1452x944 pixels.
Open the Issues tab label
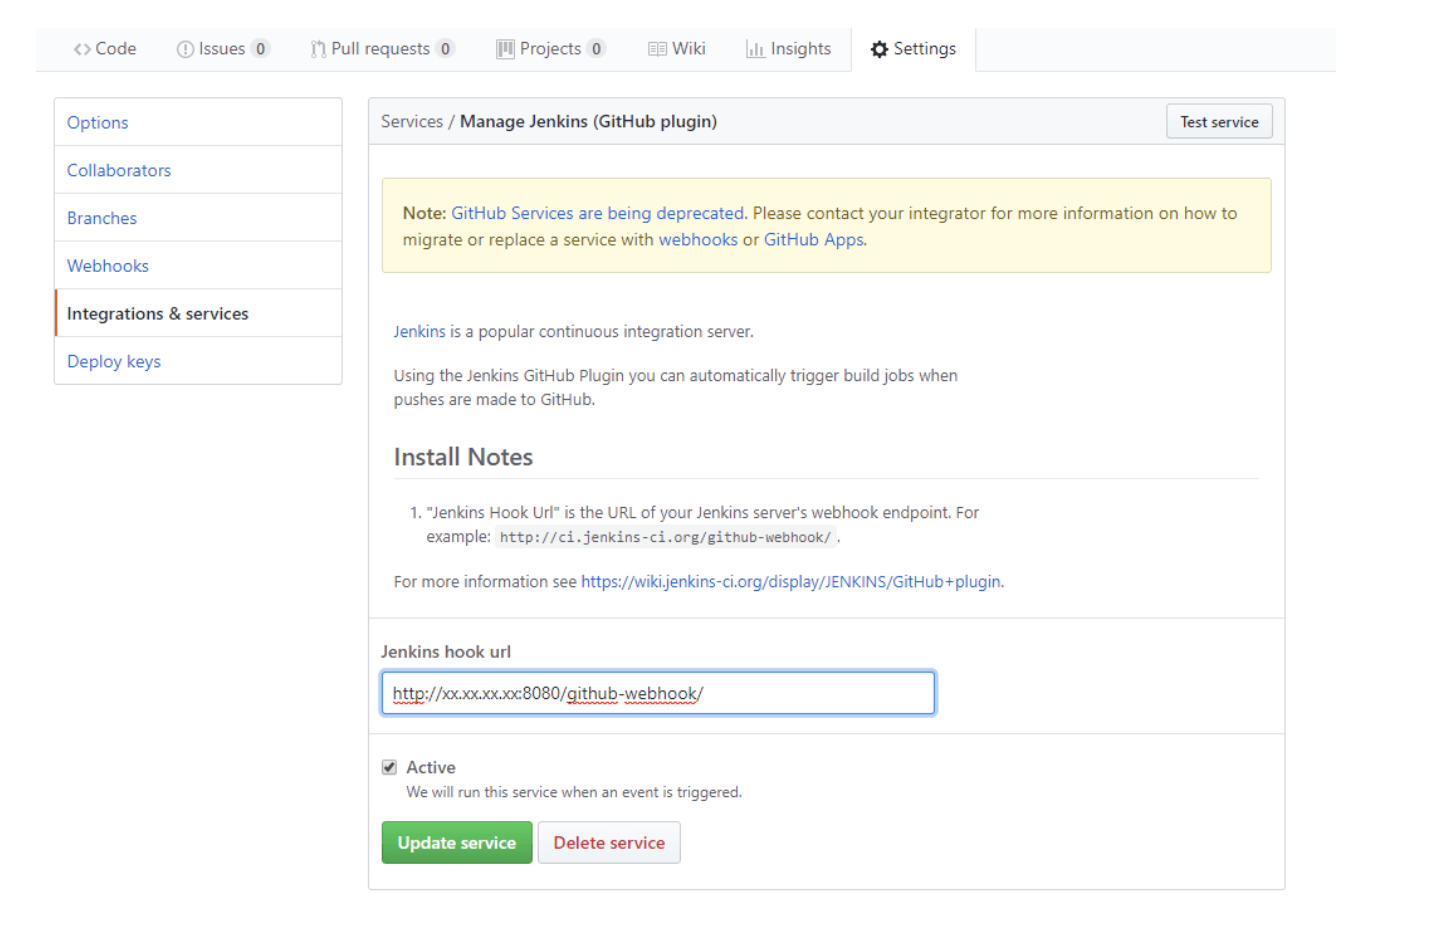click(222, 48)
